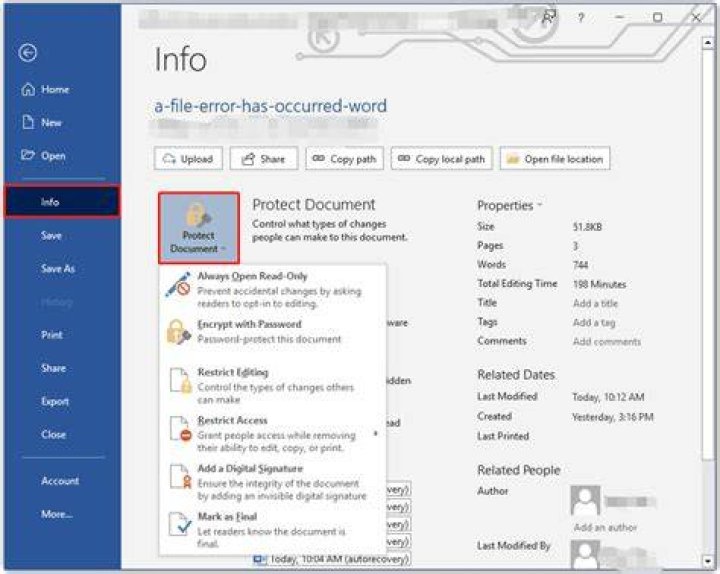Click the Restrict Access page icon

(x=180, y=428)
